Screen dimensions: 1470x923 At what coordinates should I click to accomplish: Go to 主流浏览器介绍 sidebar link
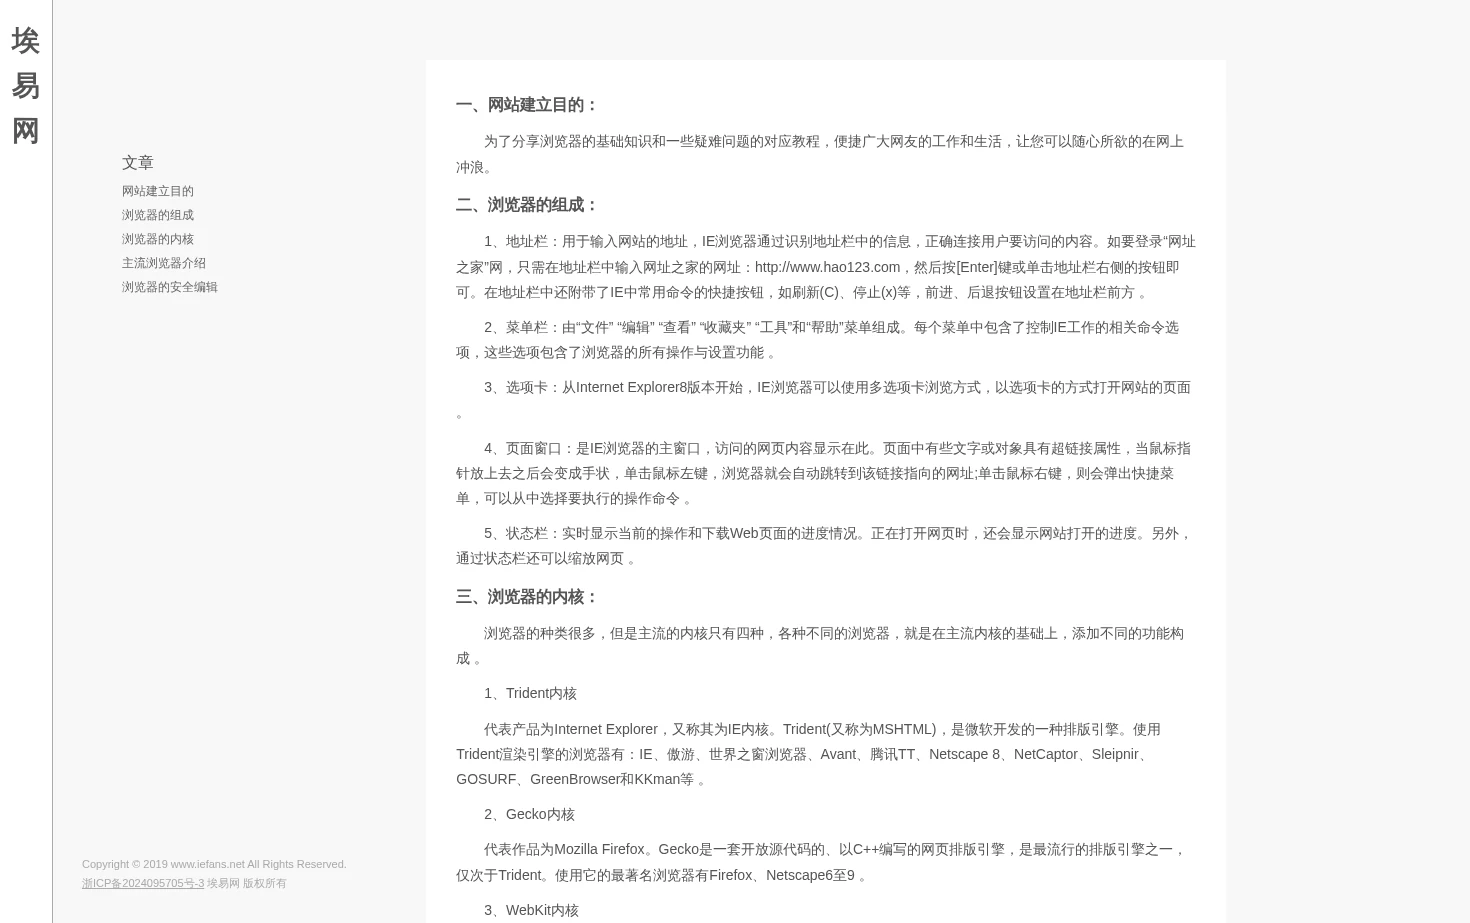(164, 263)
